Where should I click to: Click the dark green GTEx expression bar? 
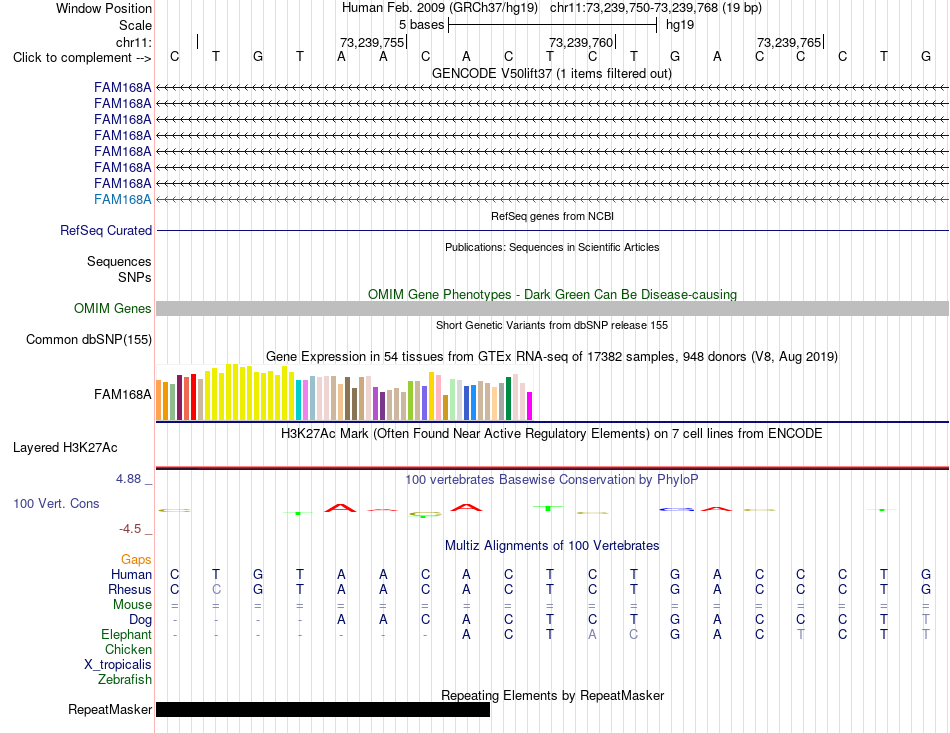(x=509, y=399)
